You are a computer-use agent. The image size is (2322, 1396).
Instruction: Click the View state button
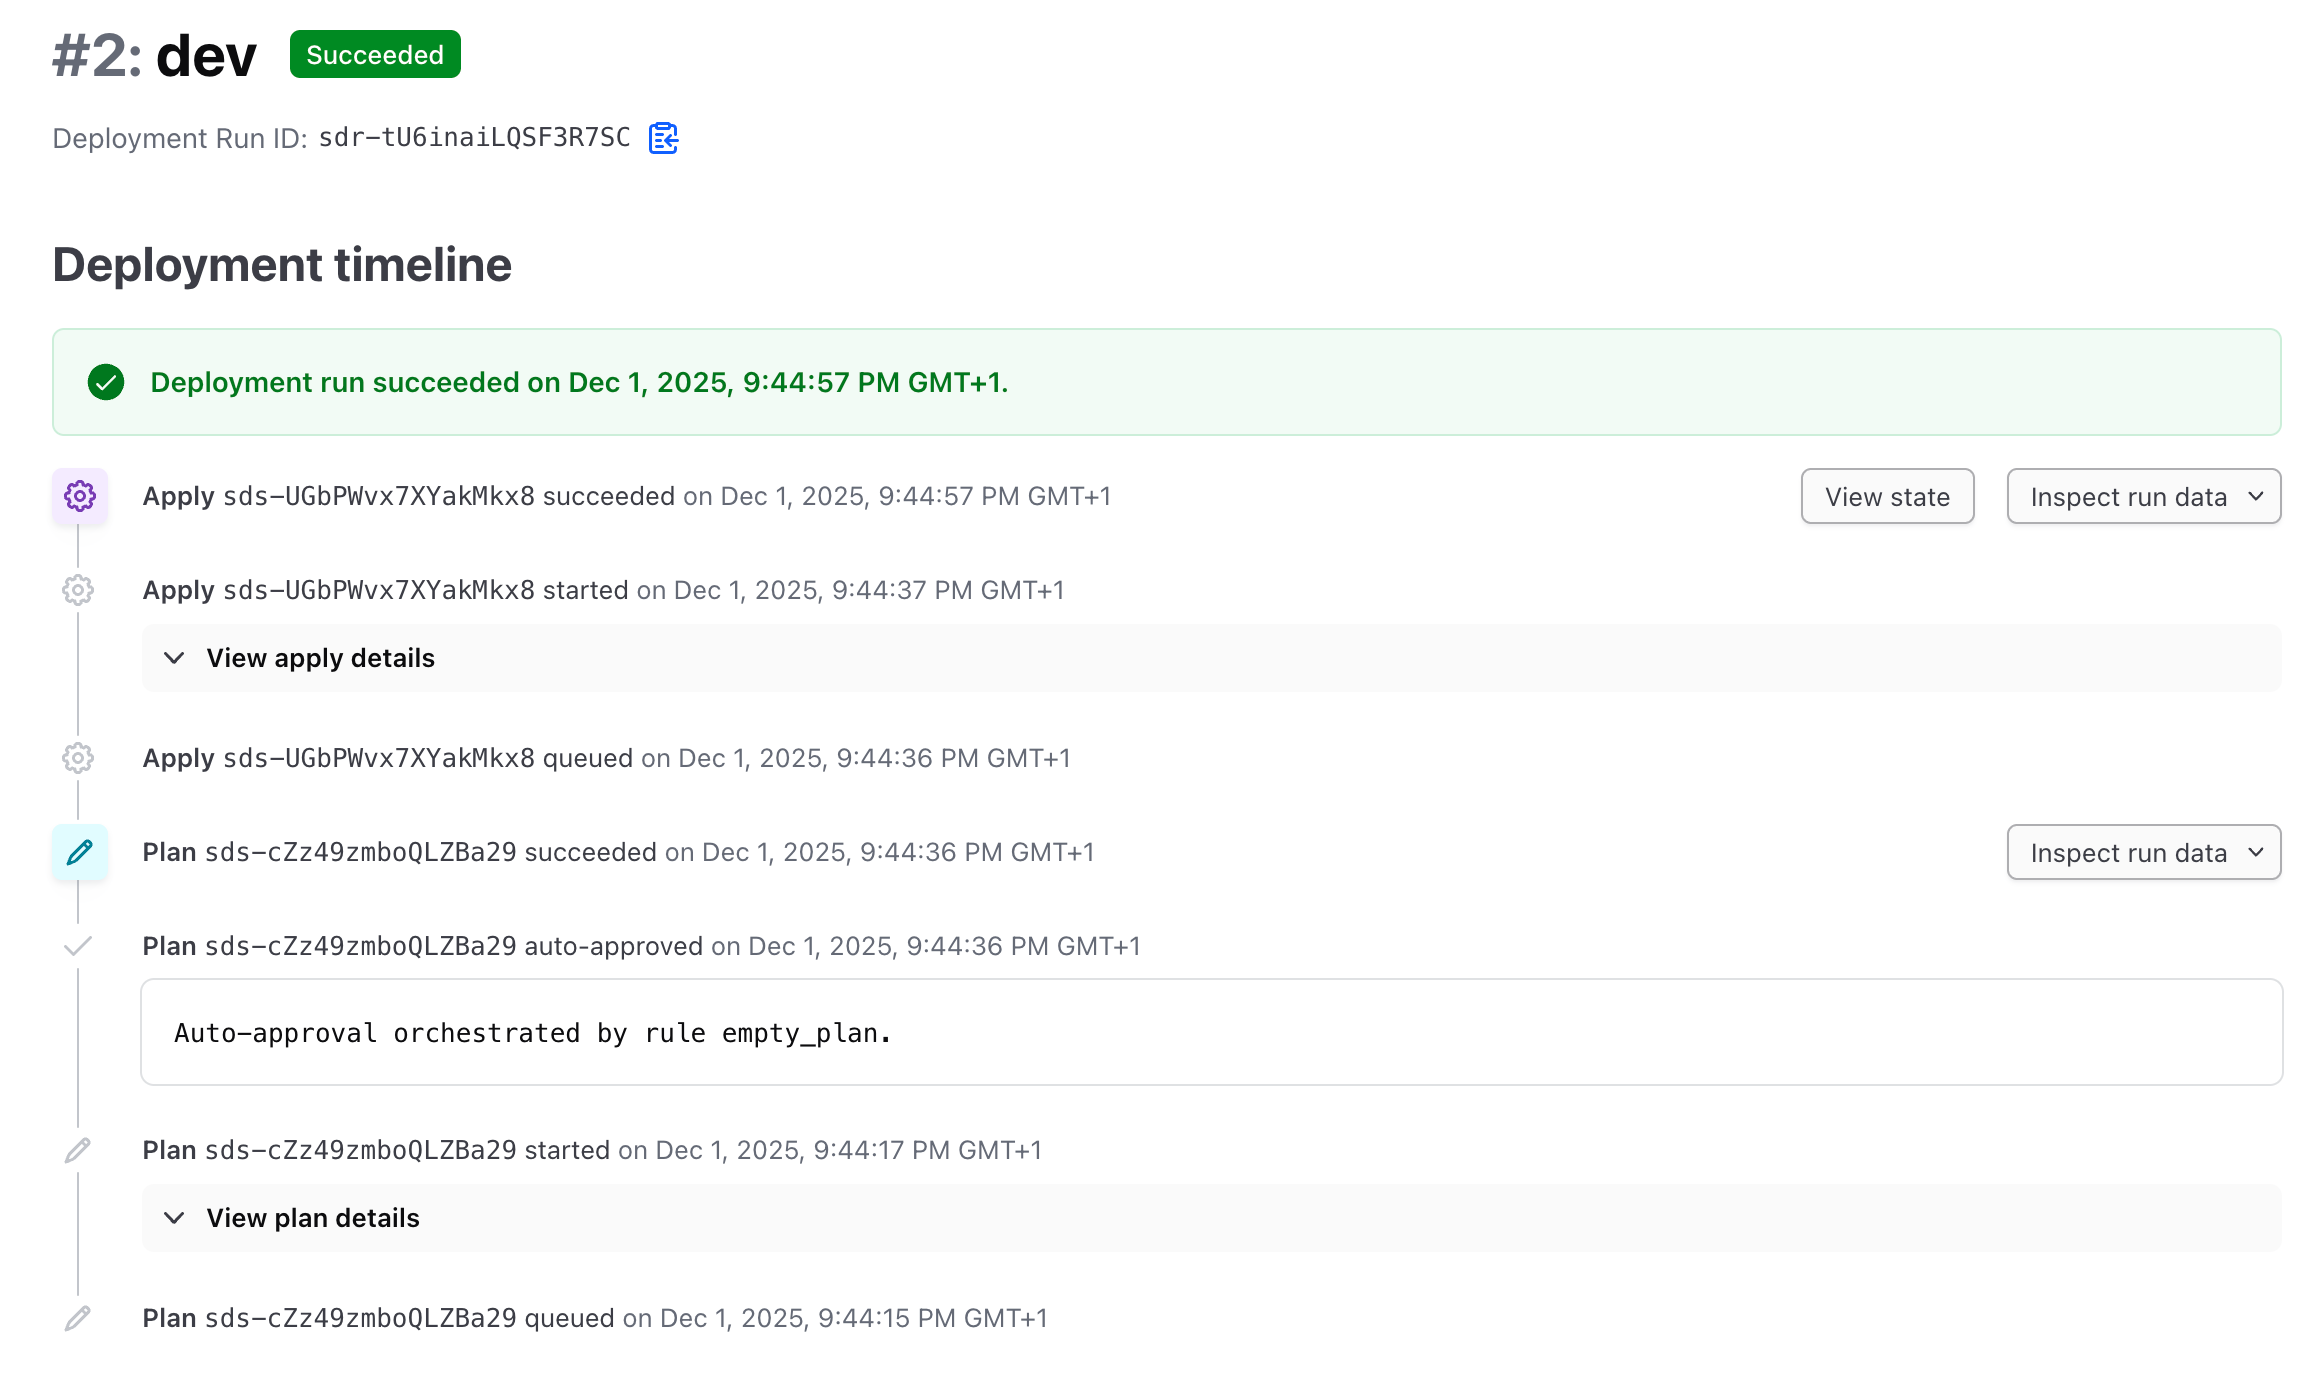[1887, 496]
